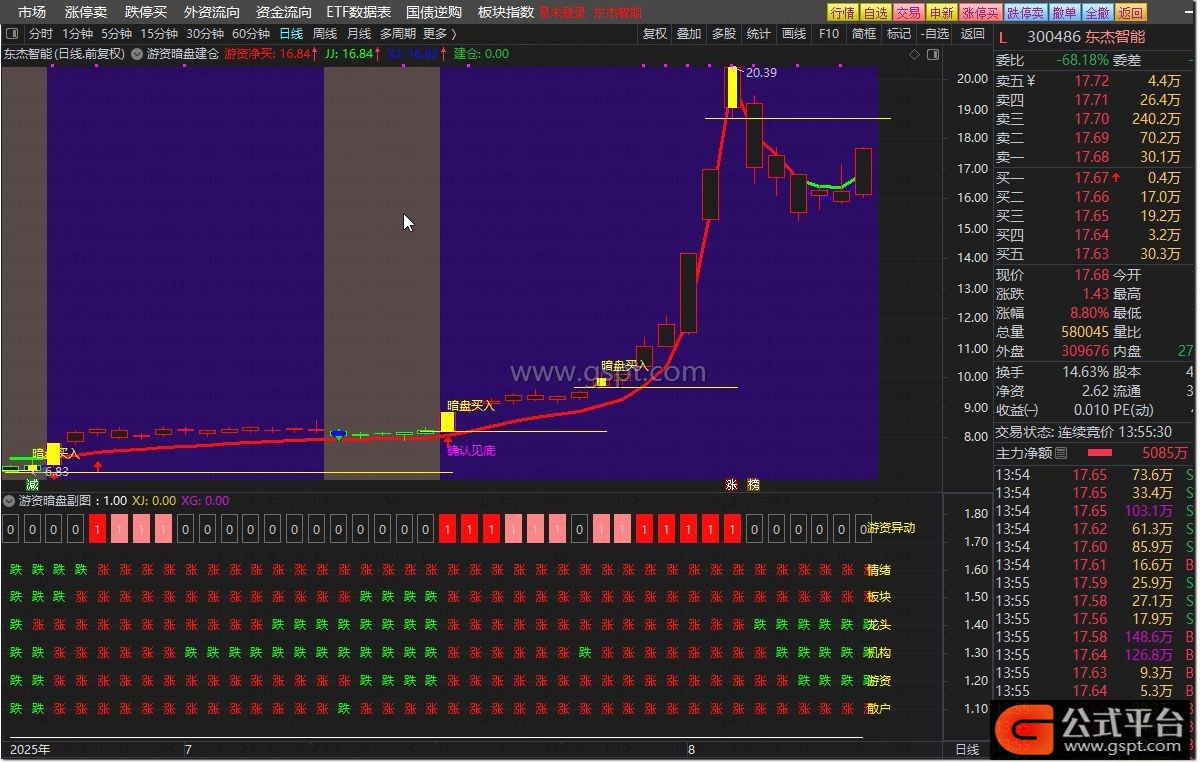Click the blue diamond marker on chart
1200x763 pixels.
click(x=338, y=435)
